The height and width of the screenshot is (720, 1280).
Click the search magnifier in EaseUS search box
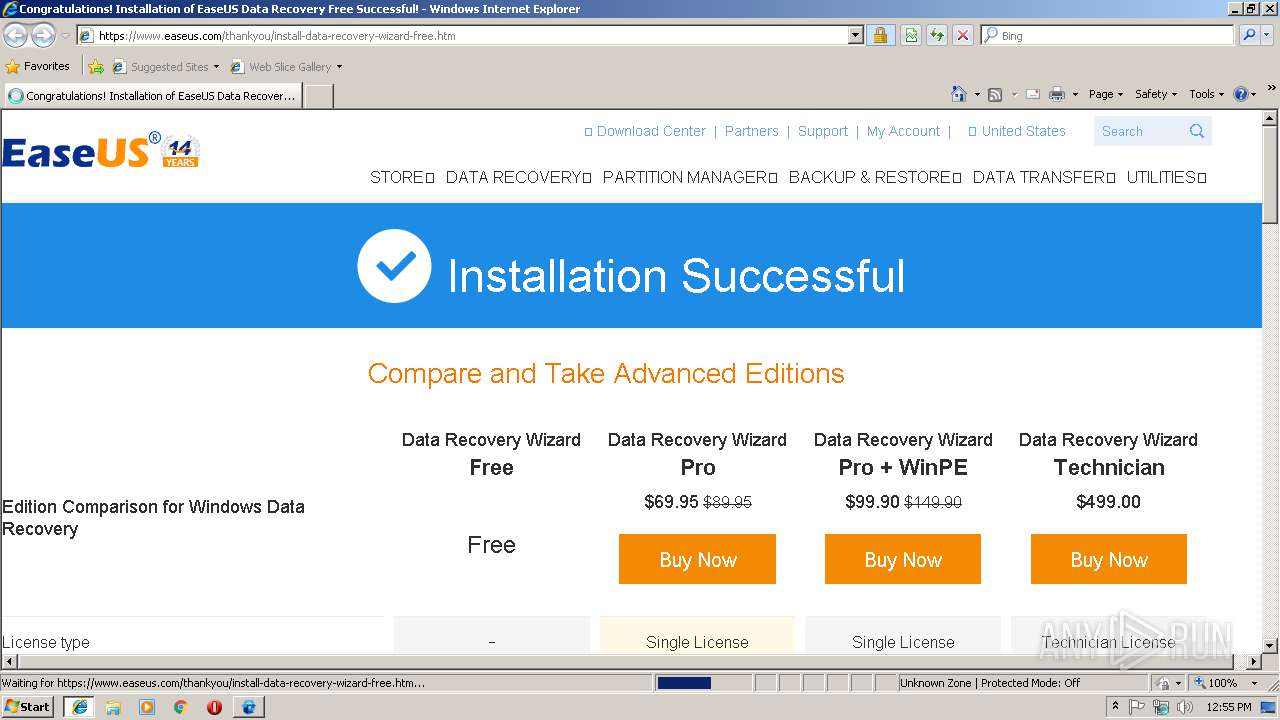click(x=1197, y=131)
